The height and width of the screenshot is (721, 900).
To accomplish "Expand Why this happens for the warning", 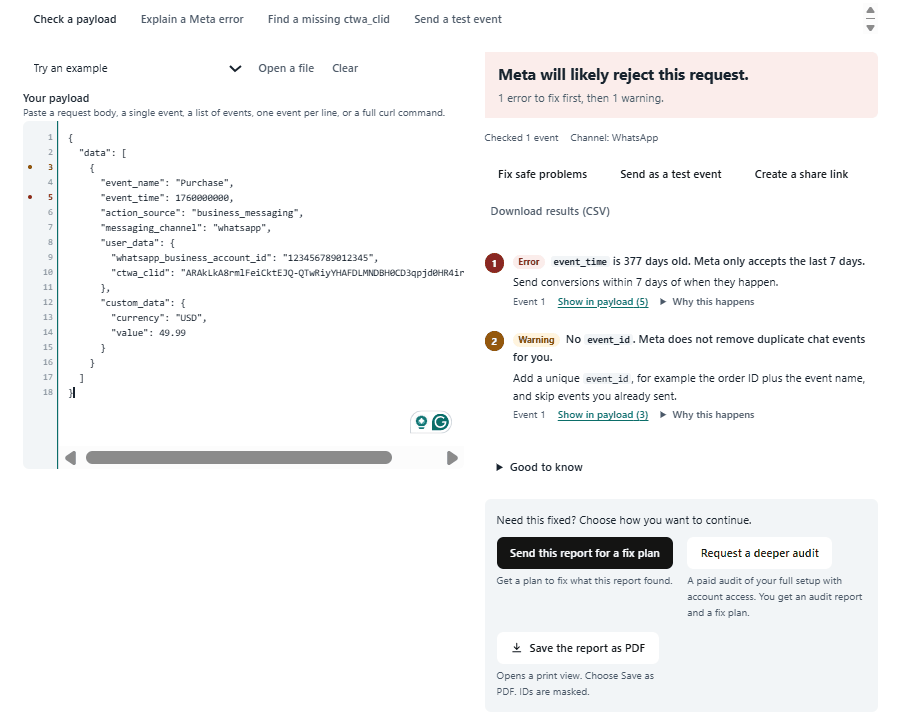I will point(707,415).
